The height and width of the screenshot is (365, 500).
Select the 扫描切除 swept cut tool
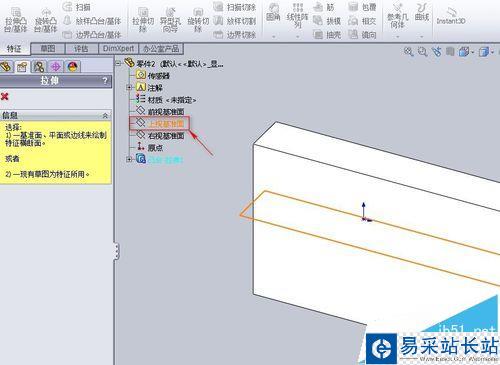tap(235, 7)
